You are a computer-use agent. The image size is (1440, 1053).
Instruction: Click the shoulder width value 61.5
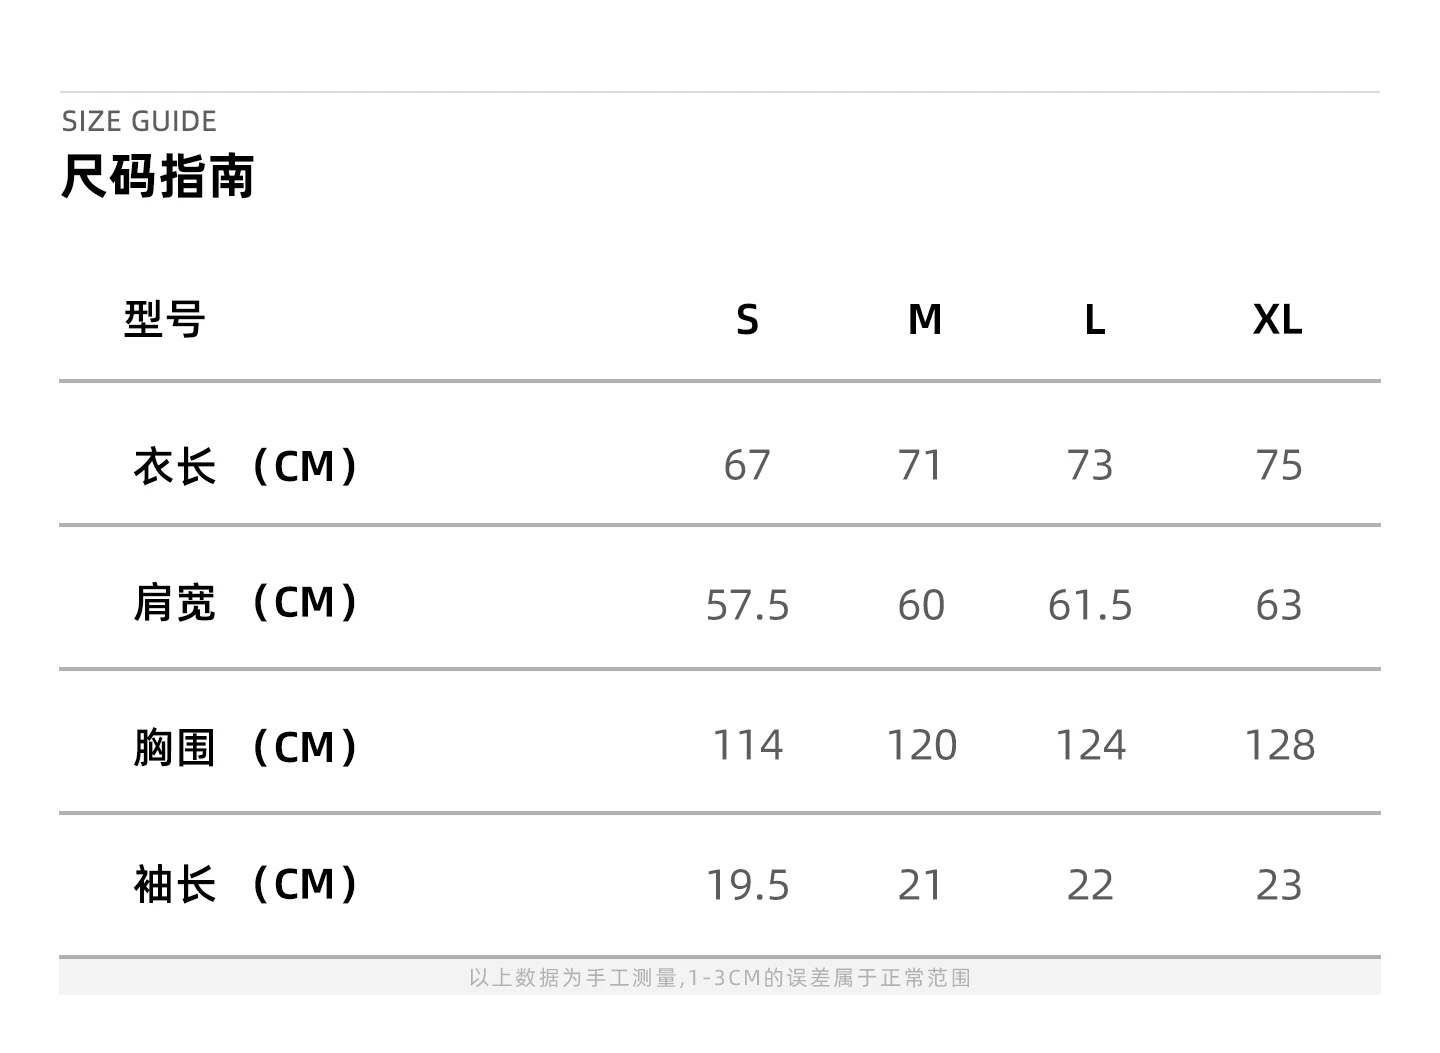pyautogui.click(x=1090, y=606)
